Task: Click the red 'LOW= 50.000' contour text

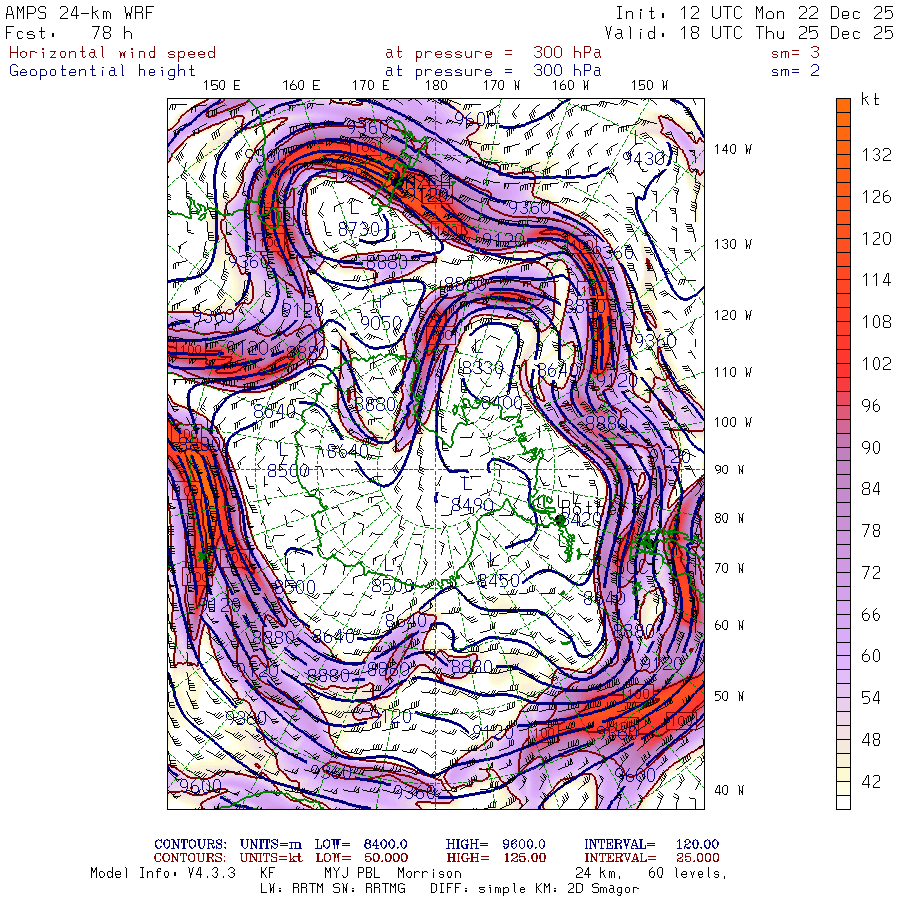Action: tap(361, 858)
